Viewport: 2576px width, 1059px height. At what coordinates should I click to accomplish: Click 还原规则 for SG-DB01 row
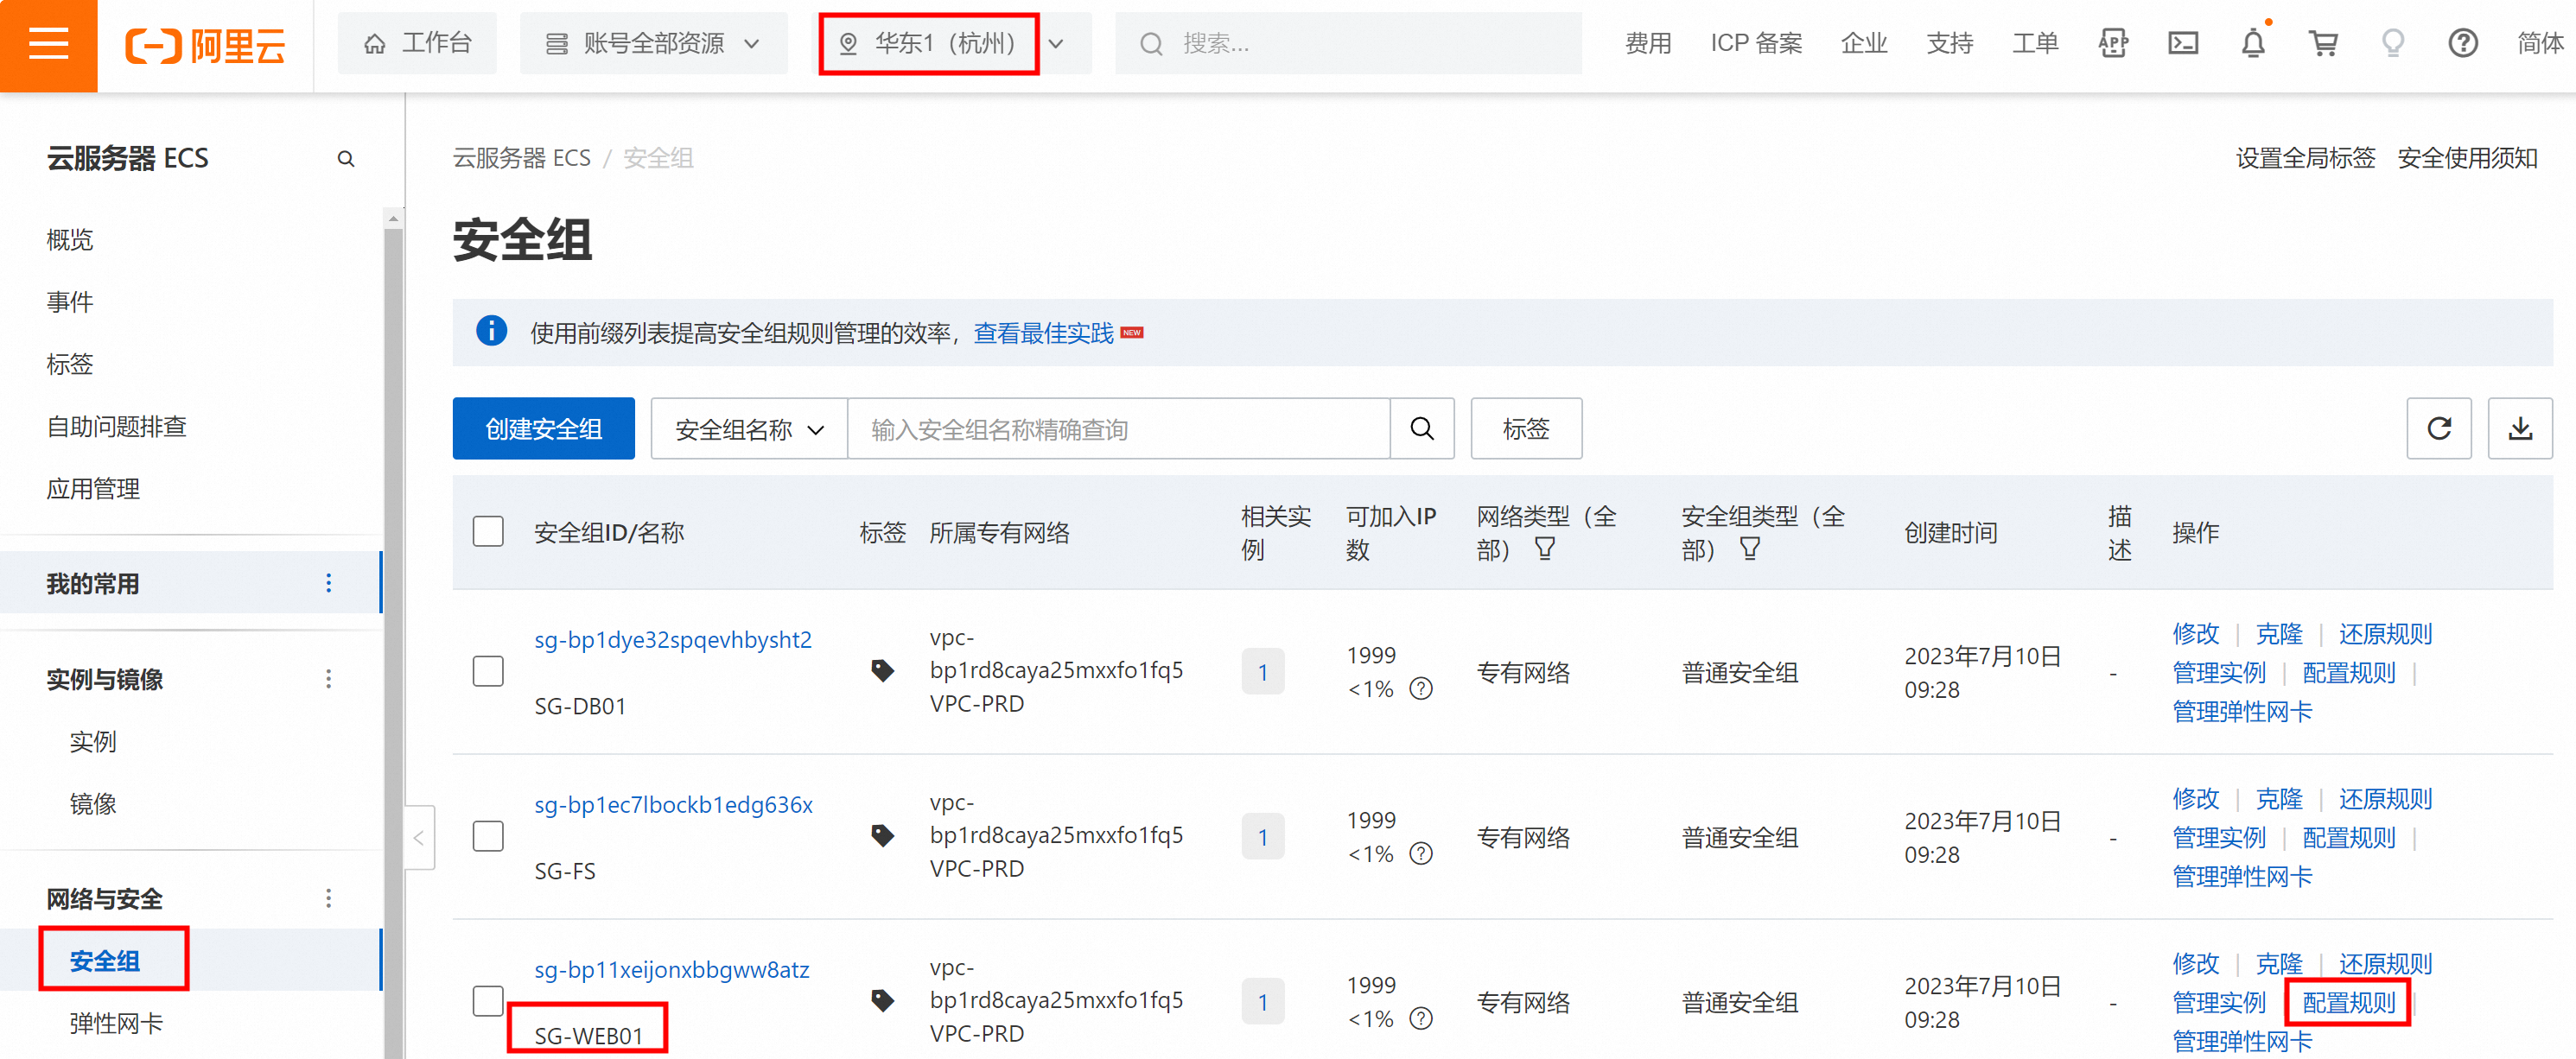(x=2385, y=633)
